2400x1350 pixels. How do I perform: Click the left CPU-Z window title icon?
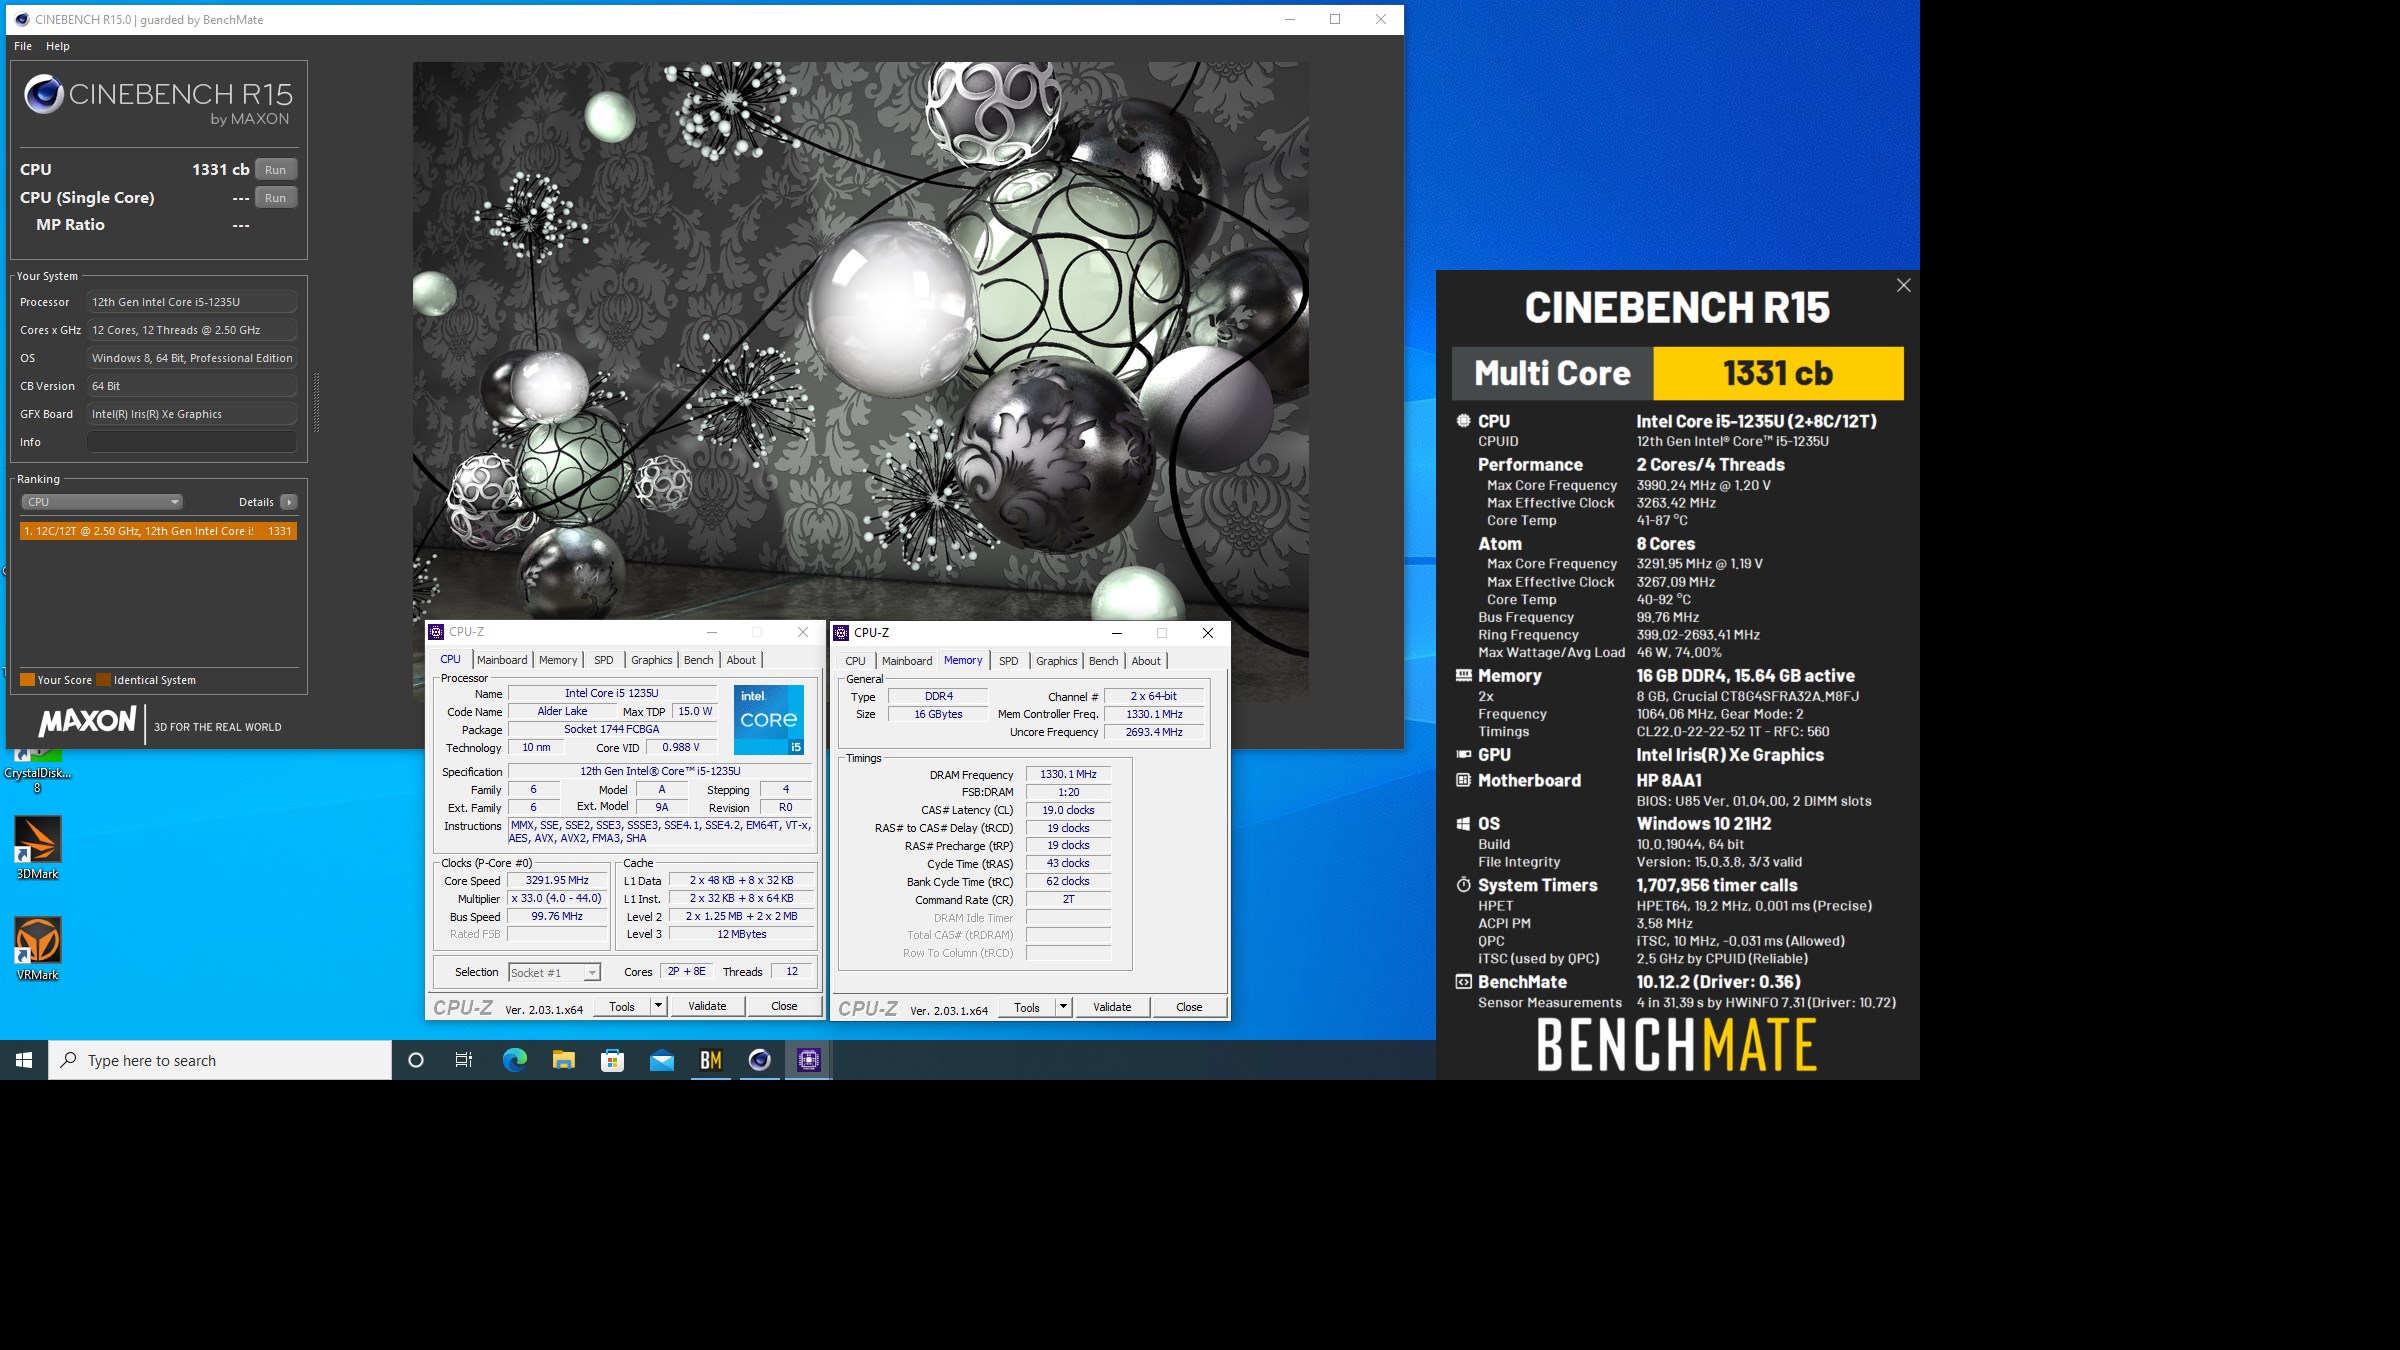tap(436, 632)
